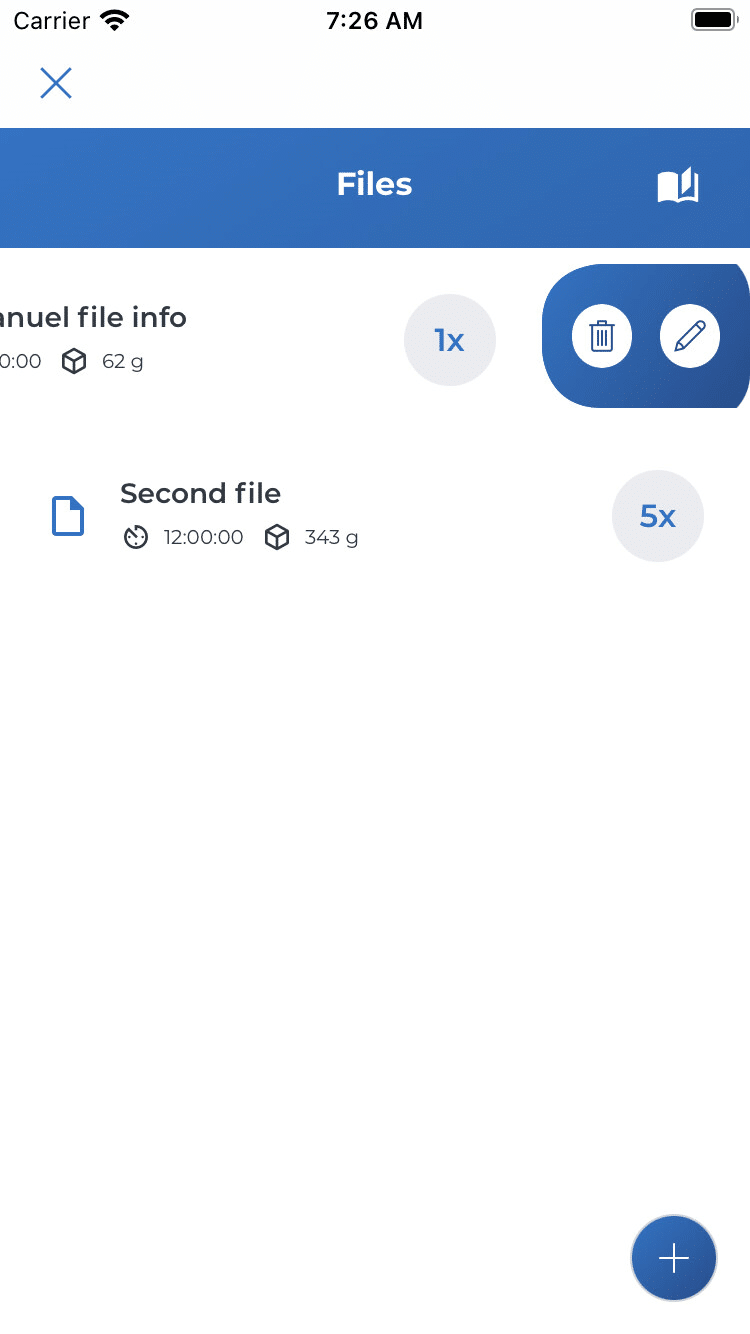
Task: Delete the file using the trash icon
Action: (x=602, y=336)
